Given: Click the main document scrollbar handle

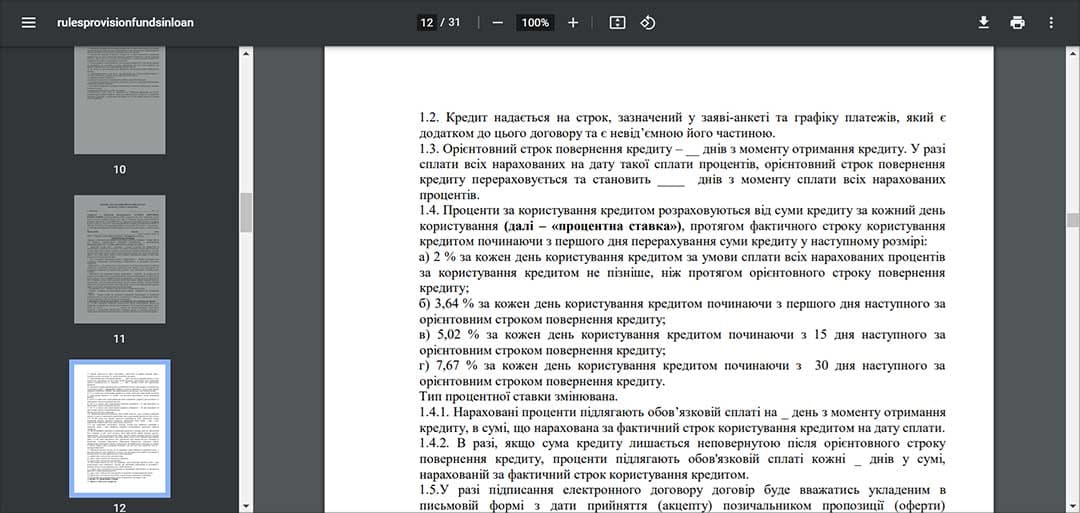Looking at the screenshot, I should pyautogui.click(x=1073, y=220).
